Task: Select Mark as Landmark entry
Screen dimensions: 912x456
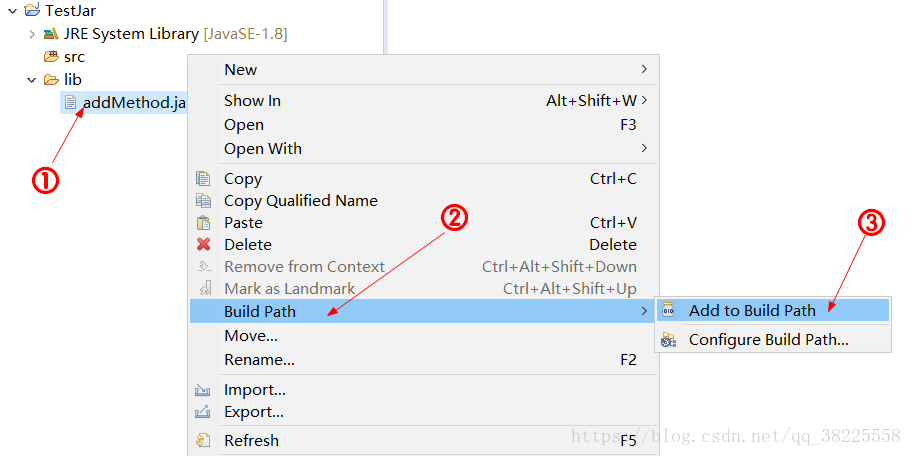Action: point(425,288)
